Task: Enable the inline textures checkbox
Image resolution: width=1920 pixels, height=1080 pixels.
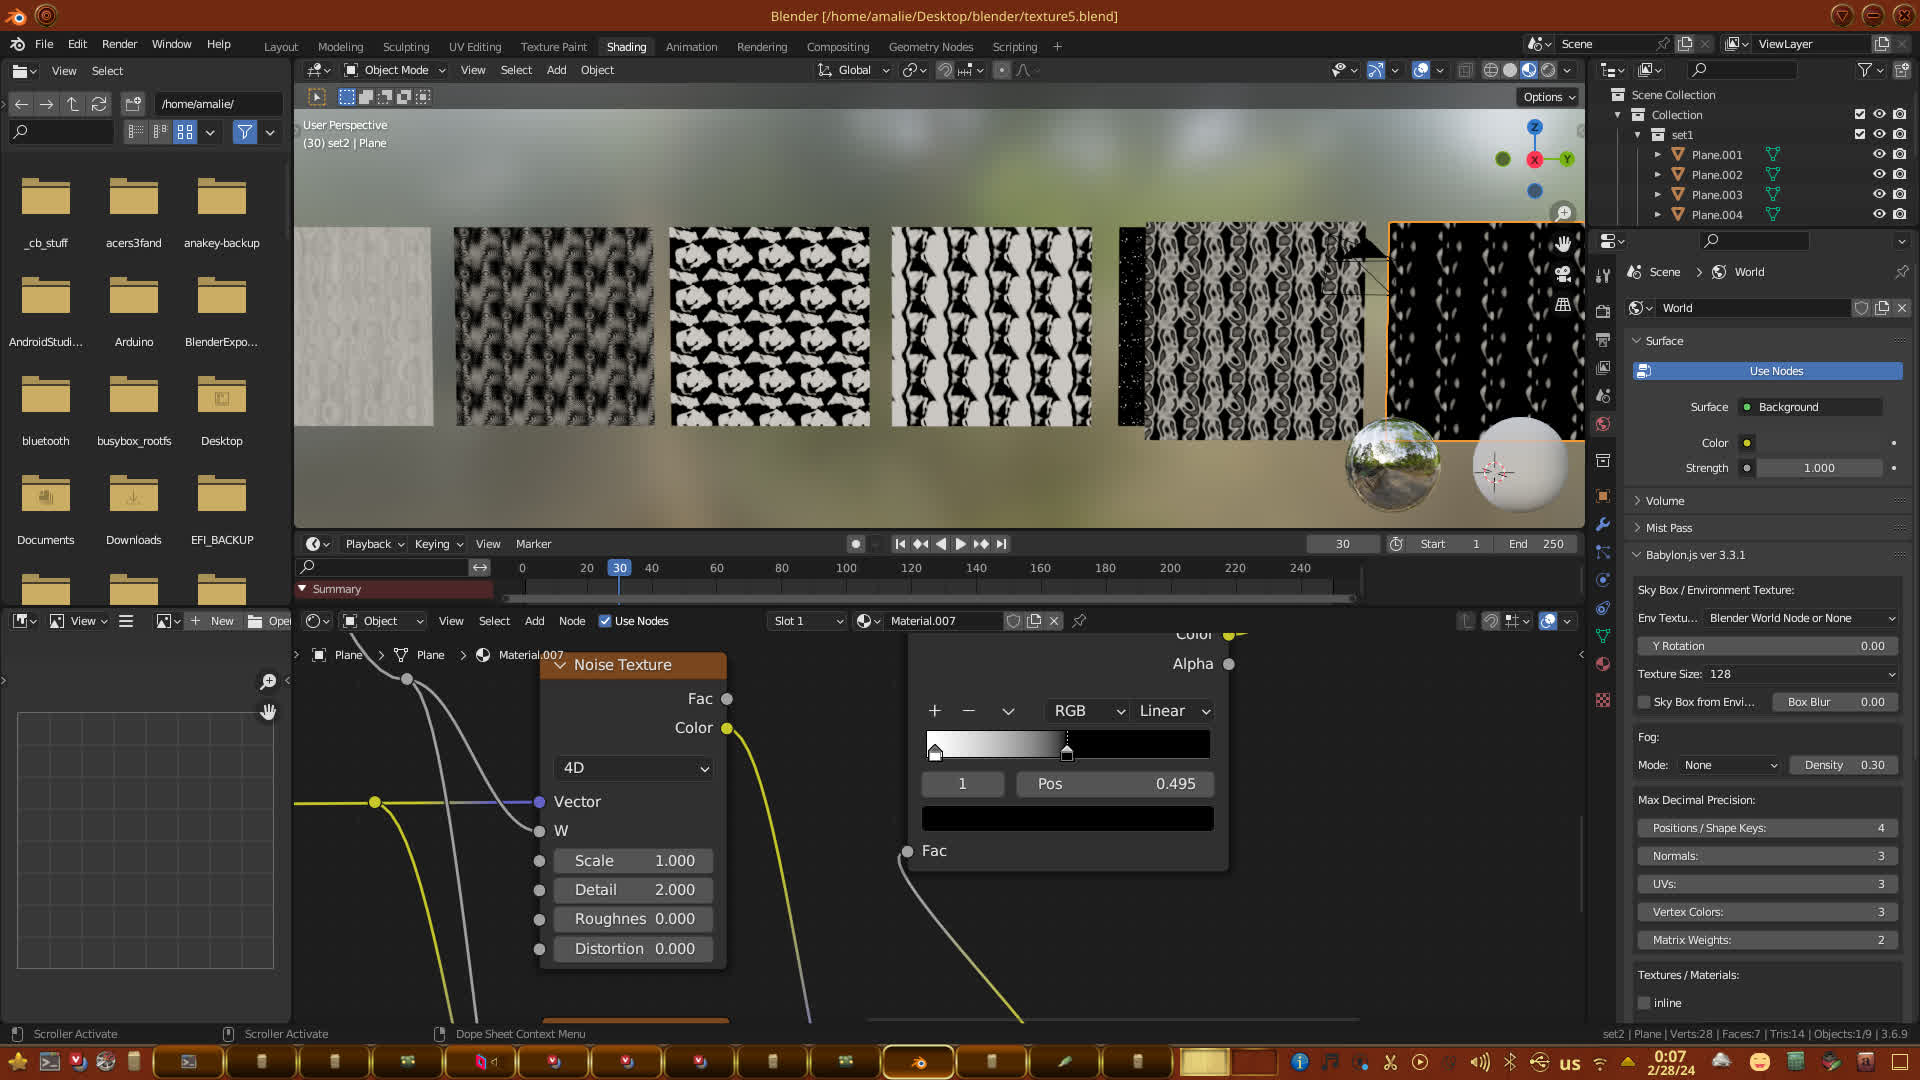Action: pos(1644,1003)
